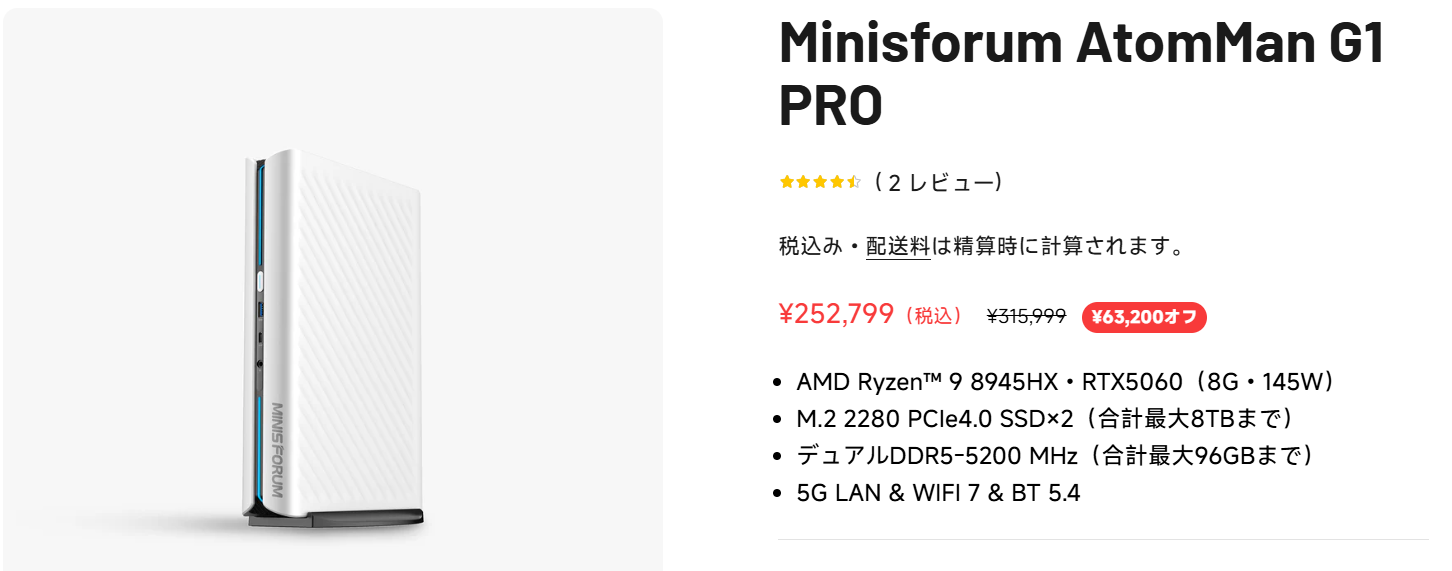Click the audio jack on the PC front
Screen dimensions: 1452x571
tap(260, 363)
